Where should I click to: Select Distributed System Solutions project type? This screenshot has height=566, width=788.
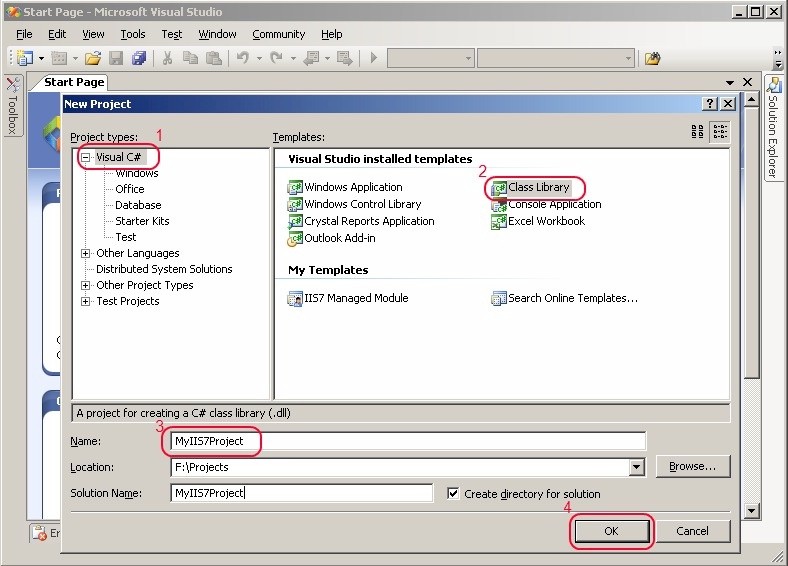tap(164, 269)
